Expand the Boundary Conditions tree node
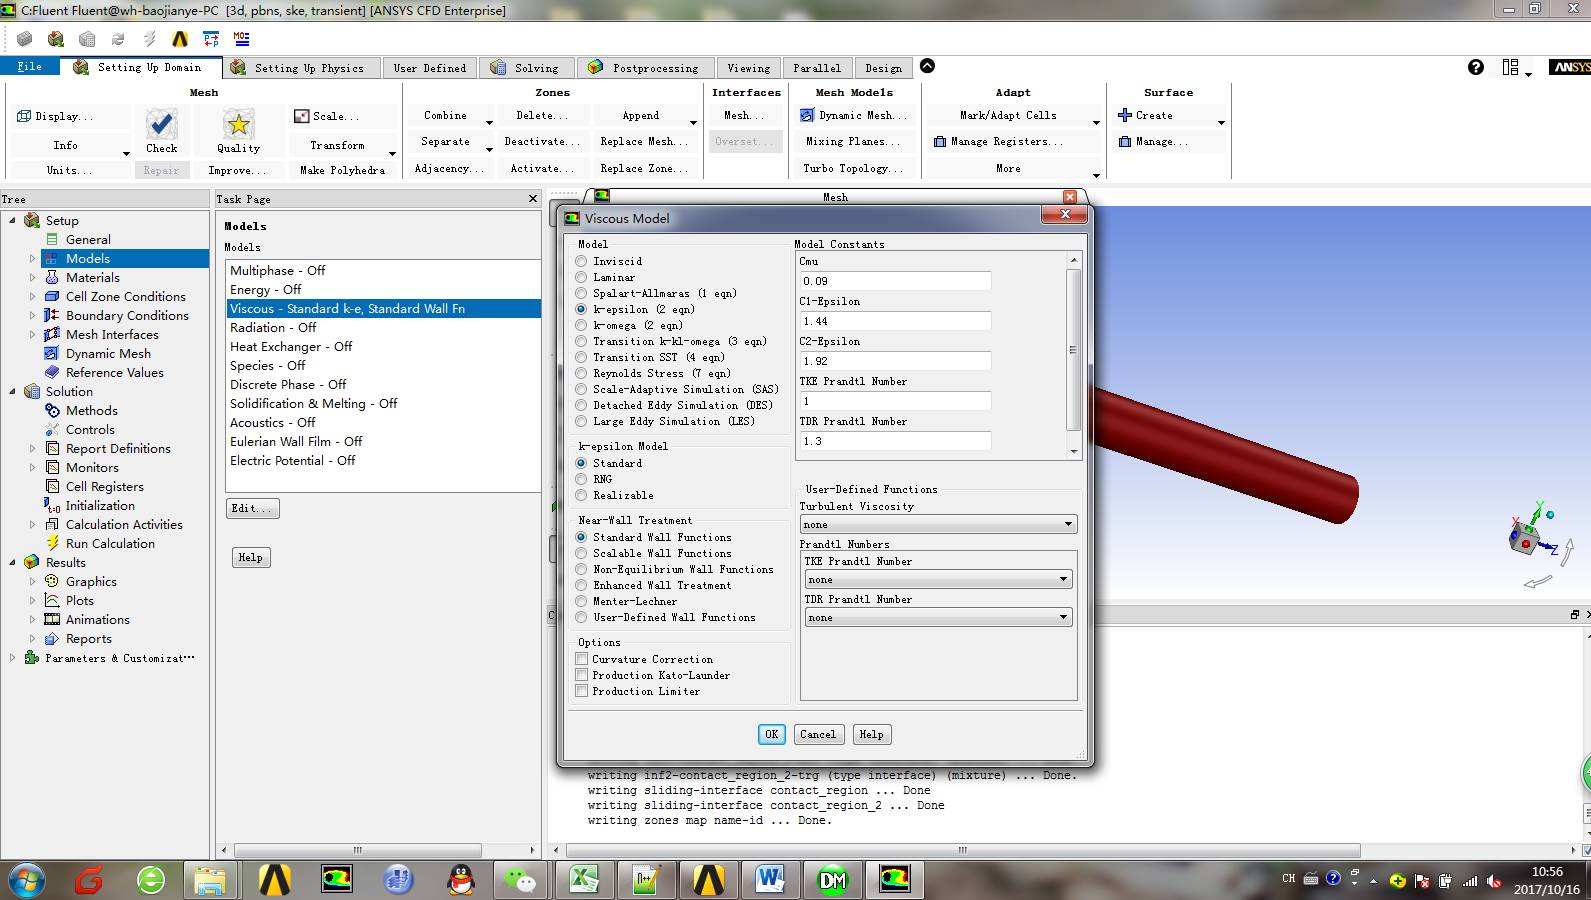 pos(32,315)
